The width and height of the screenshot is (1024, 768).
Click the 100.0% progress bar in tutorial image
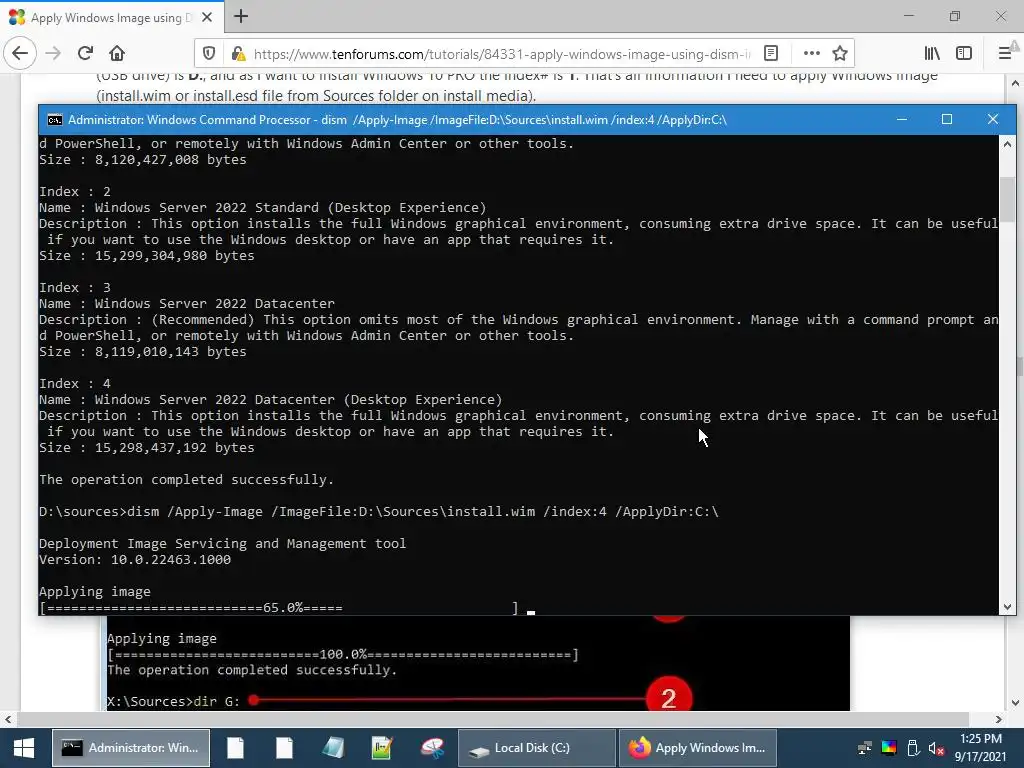(x=343, y=654)
